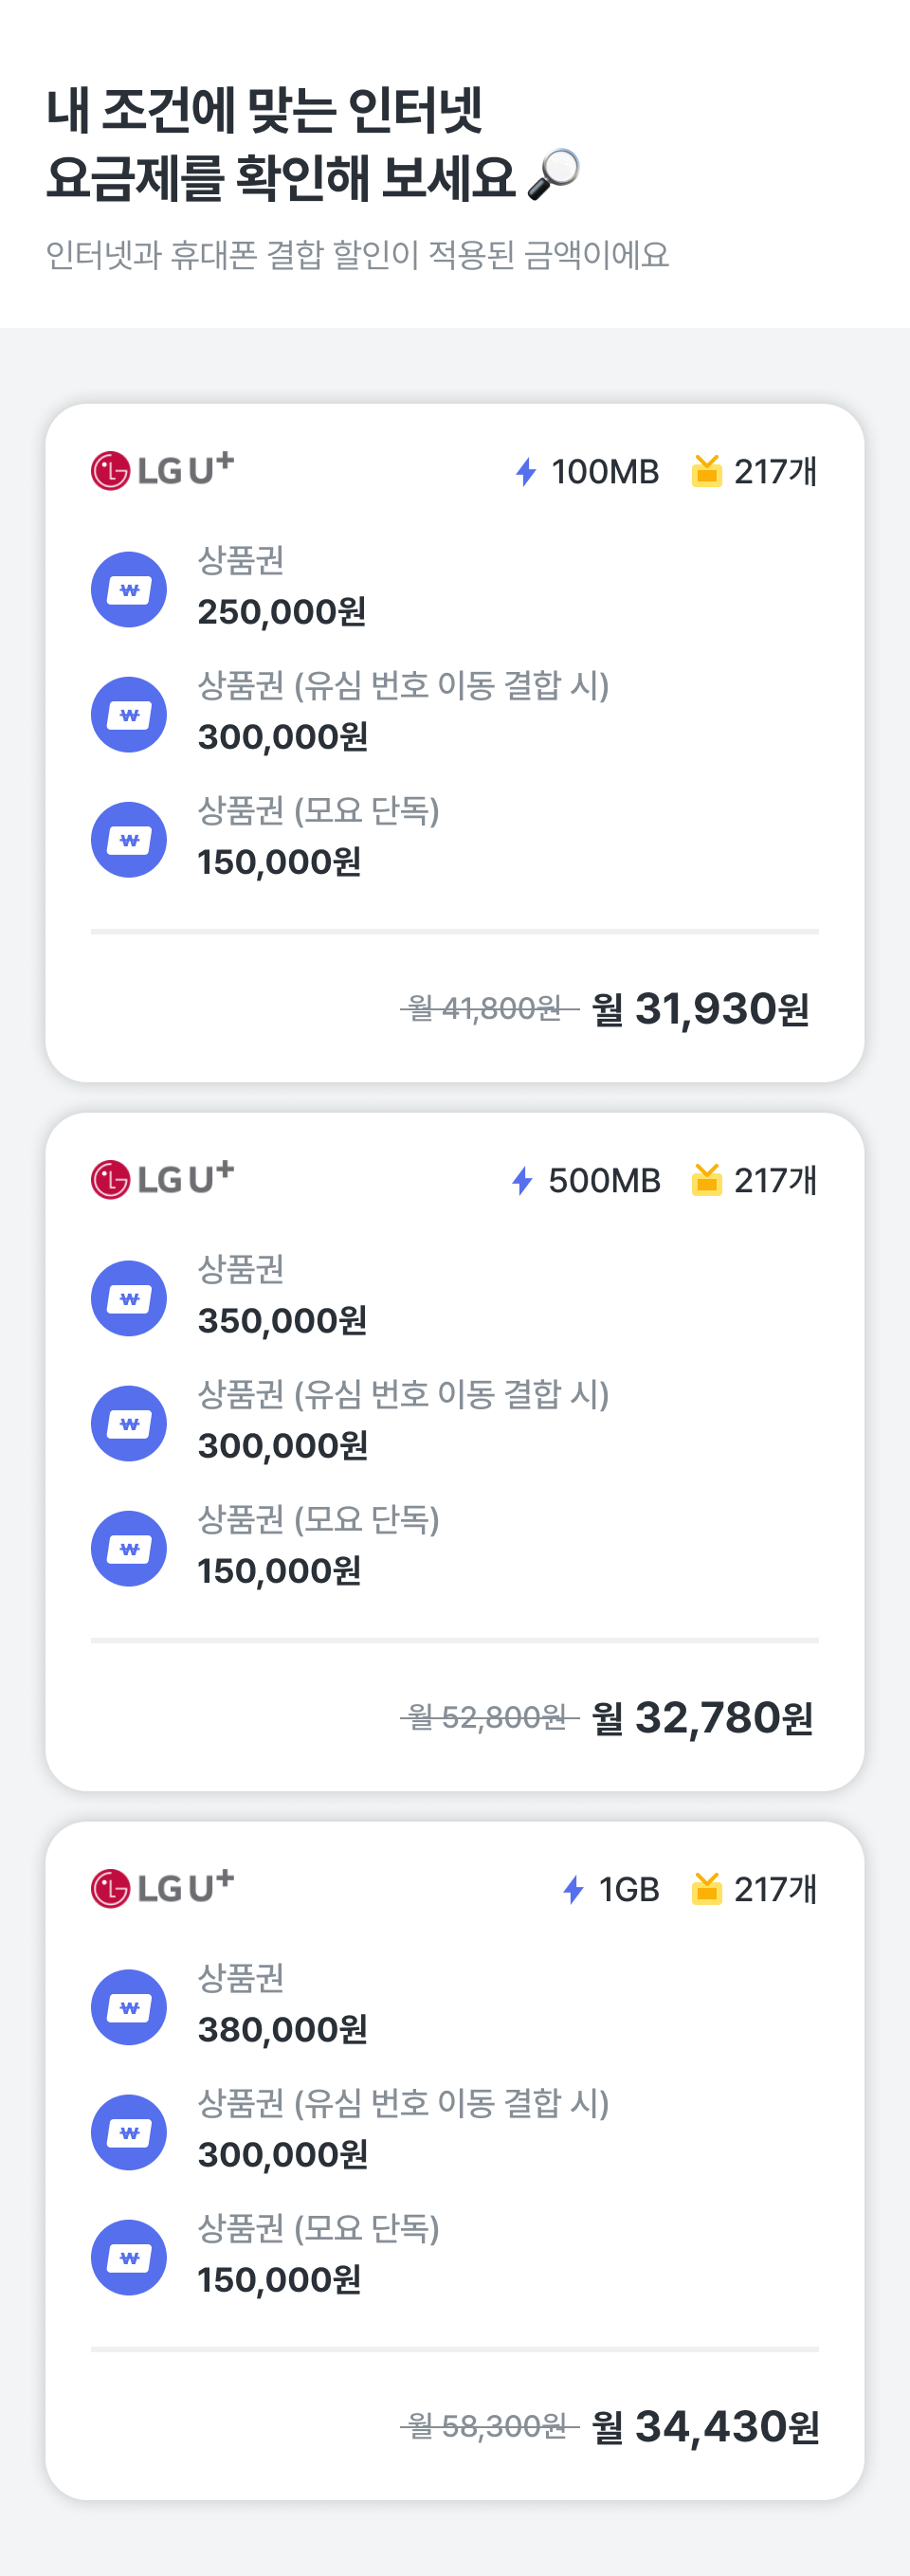The image size is (910, 2576).
Task: Click the crossed-out price 월 41,800원
Action: pyautogui.click(x=489, y=1009)
